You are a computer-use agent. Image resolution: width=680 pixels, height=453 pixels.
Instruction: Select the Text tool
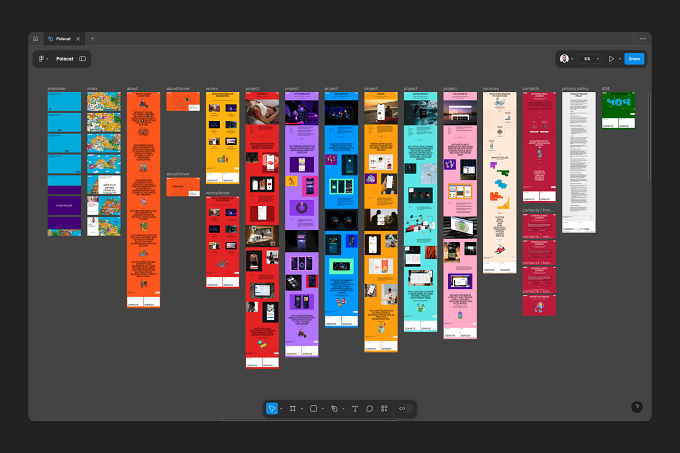pyautogui.click(x=355, y=408)
